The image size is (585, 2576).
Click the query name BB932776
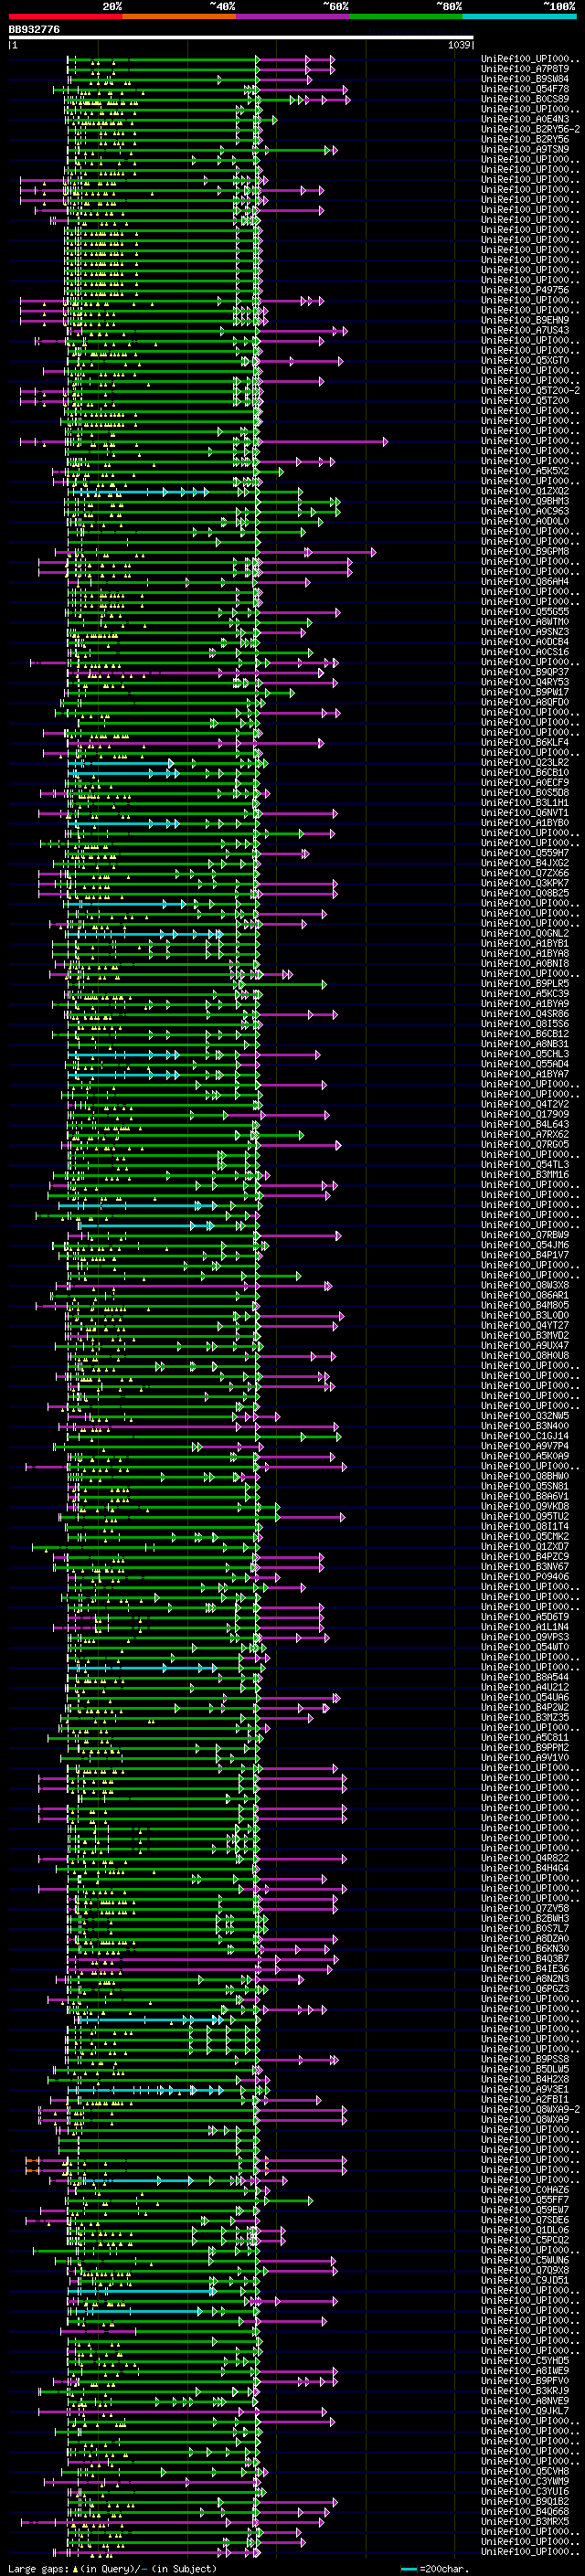pos(34,30)
